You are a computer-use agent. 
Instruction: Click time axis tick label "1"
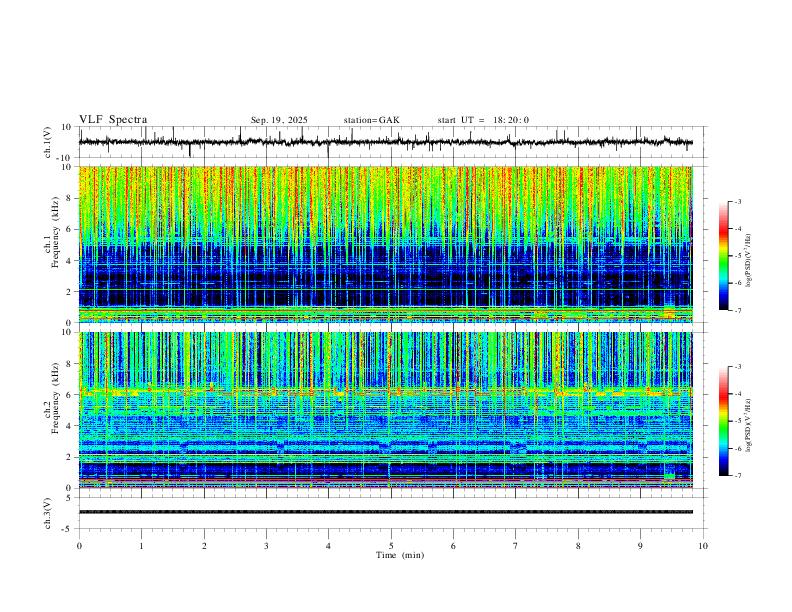point(141,546)
